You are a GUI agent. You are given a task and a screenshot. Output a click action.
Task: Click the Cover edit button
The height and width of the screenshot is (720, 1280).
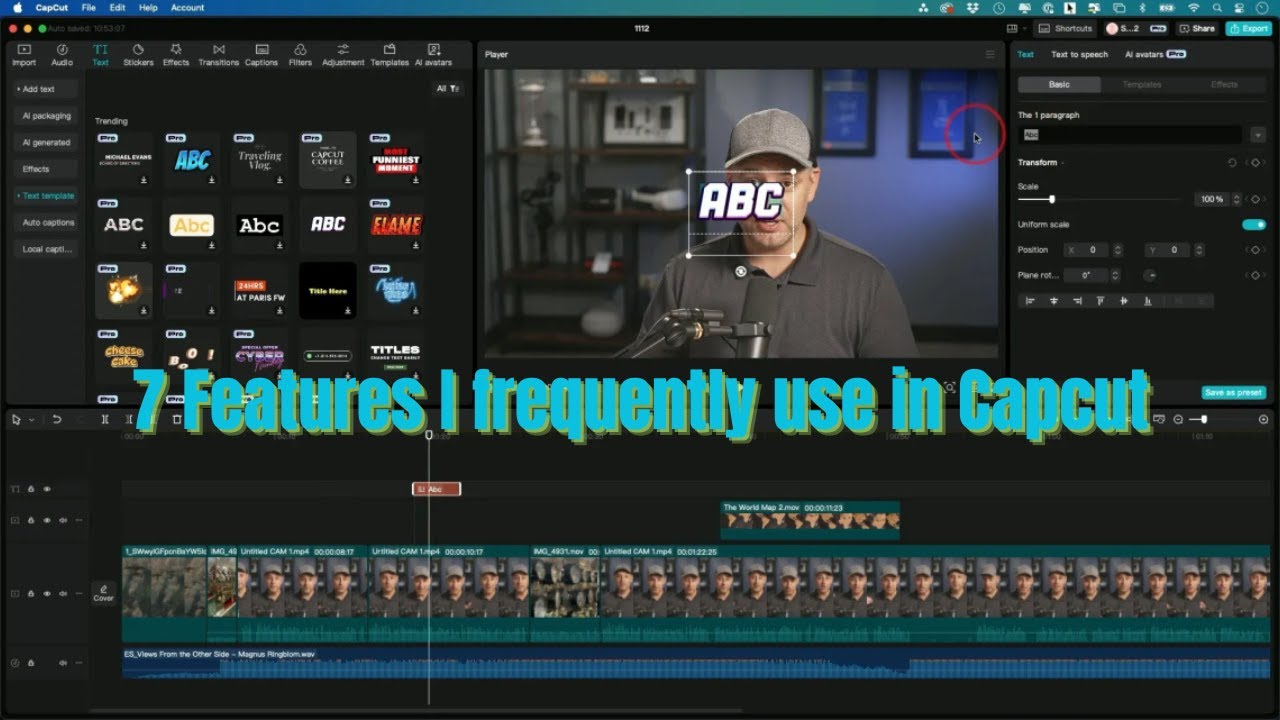[104, 593]
